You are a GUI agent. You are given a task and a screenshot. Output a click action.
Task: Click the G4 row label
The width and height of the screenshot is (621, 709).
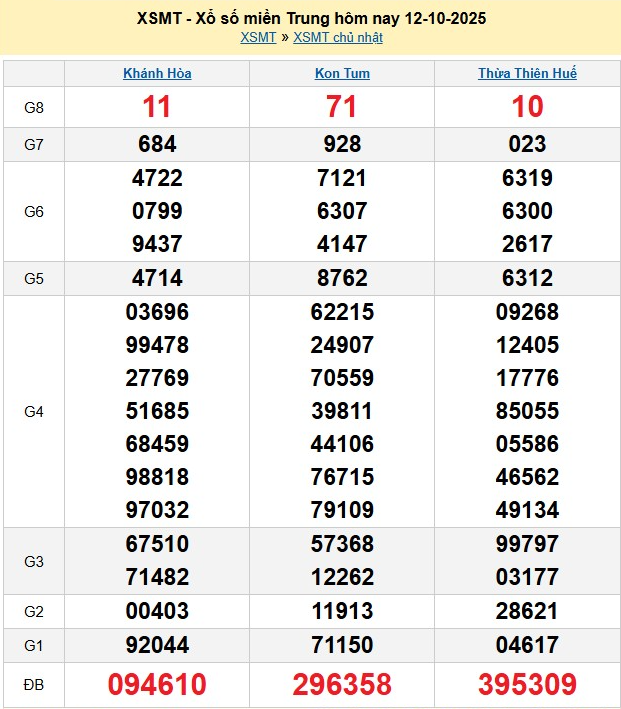(34, 411)
